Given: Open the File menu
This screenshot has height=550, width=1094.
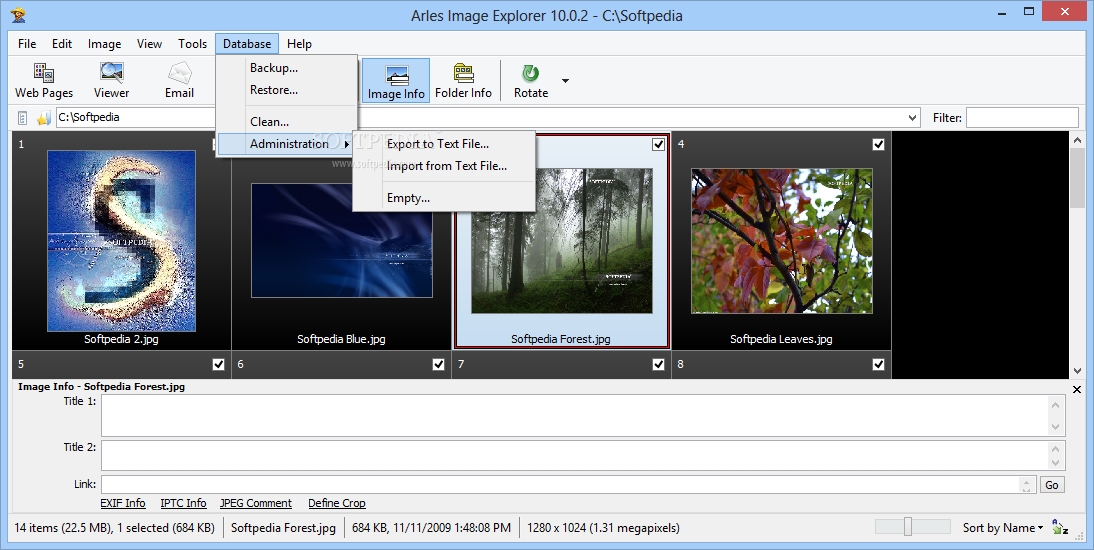Looking at the screenshot, I should click(x=27, y=44).
